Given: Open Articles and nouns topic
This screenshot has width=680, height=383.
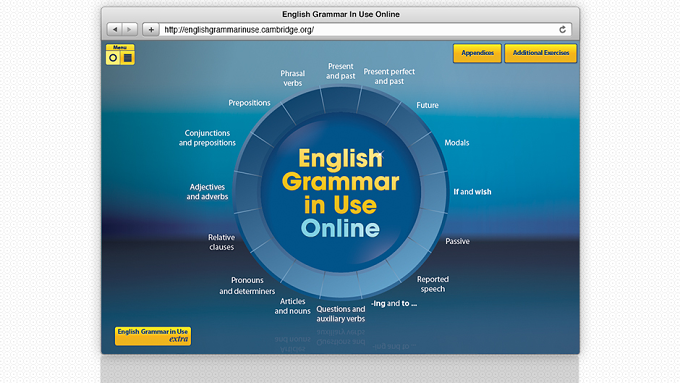Looking at the screenshot, I should (292, 306).
